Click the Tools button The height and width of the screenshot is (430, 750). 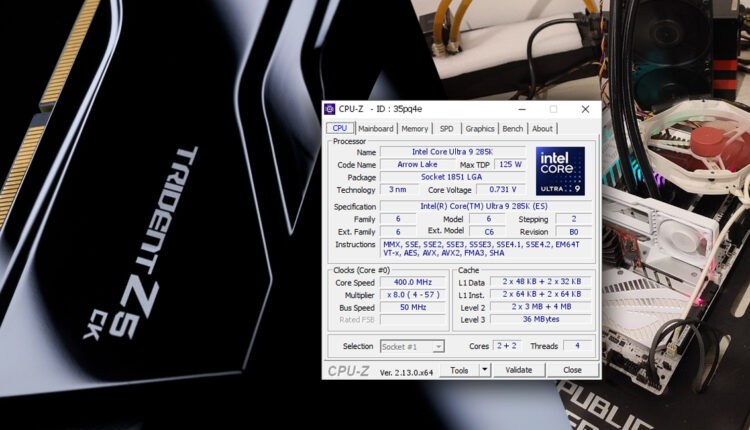tap(459, 369)
